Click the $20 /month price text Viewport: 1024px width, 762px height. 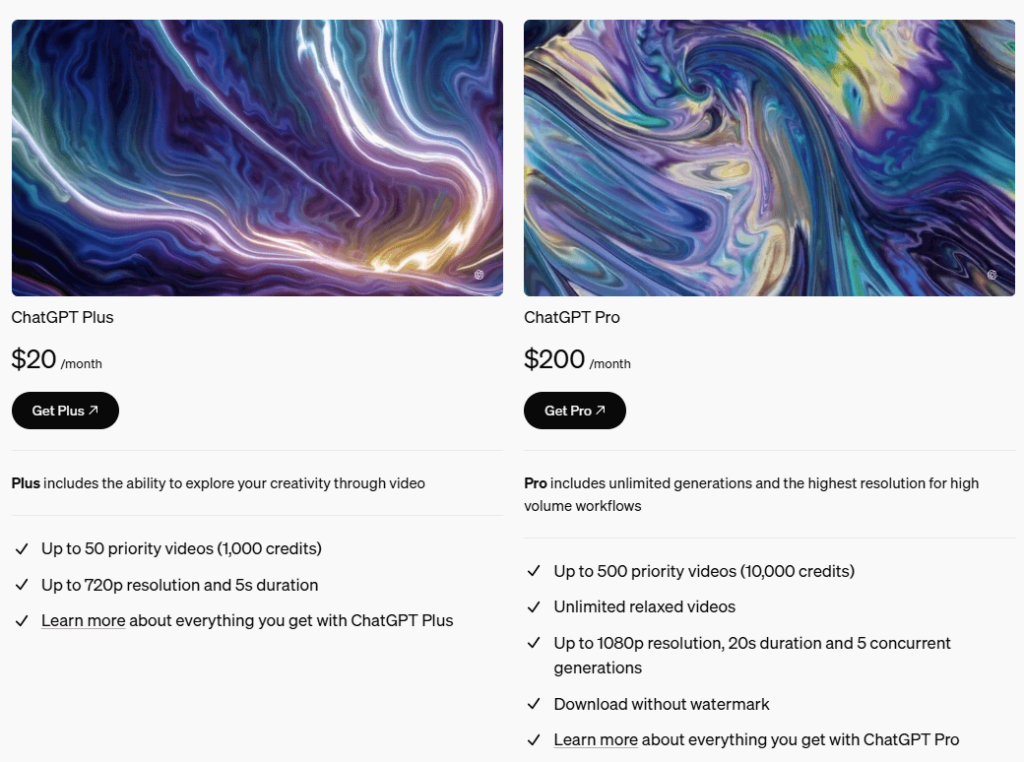57,360
